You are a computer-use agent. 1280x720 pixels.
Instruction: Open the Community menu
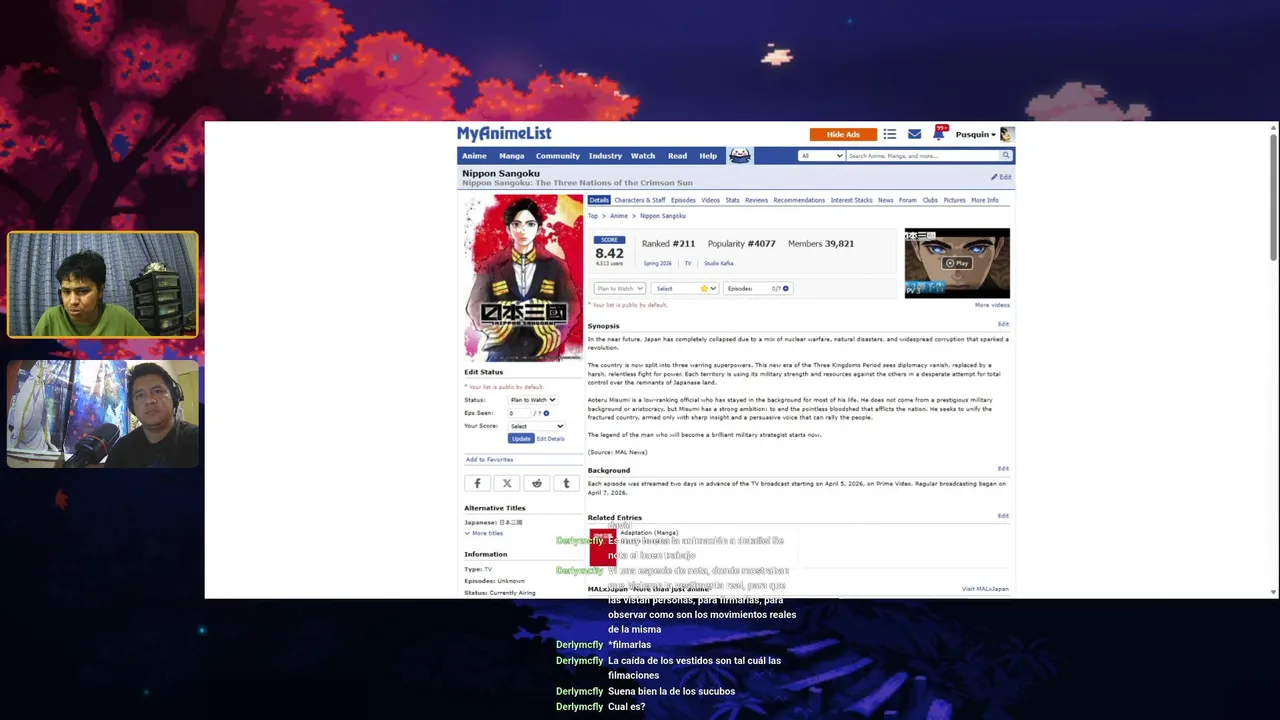557,155
